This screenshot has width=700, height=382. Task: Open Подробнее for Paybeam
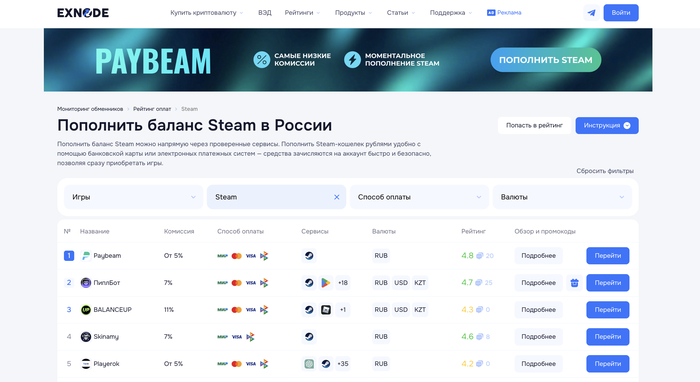[x=538, y=256]
